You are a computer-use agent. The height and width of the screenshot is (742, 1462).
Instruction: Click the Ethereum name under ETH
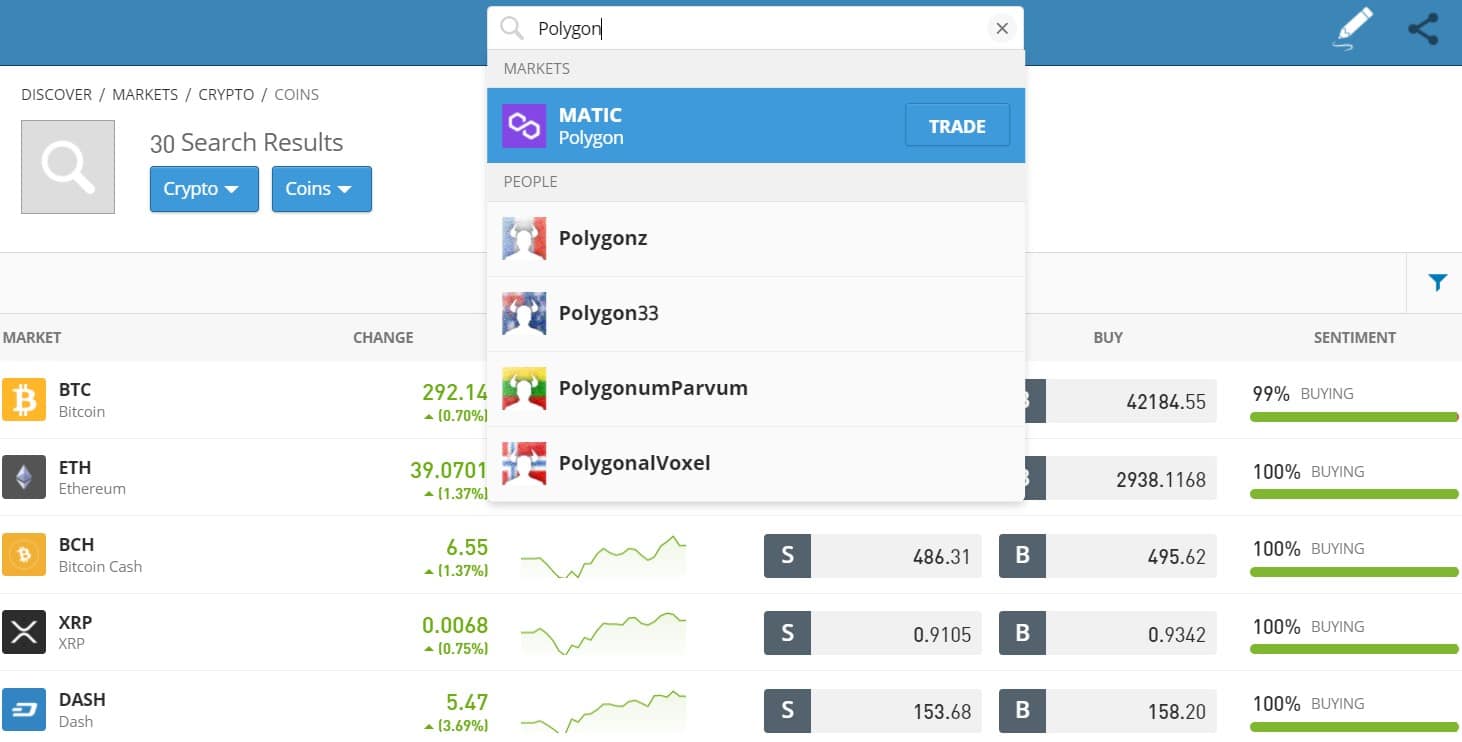pos(92,489)
